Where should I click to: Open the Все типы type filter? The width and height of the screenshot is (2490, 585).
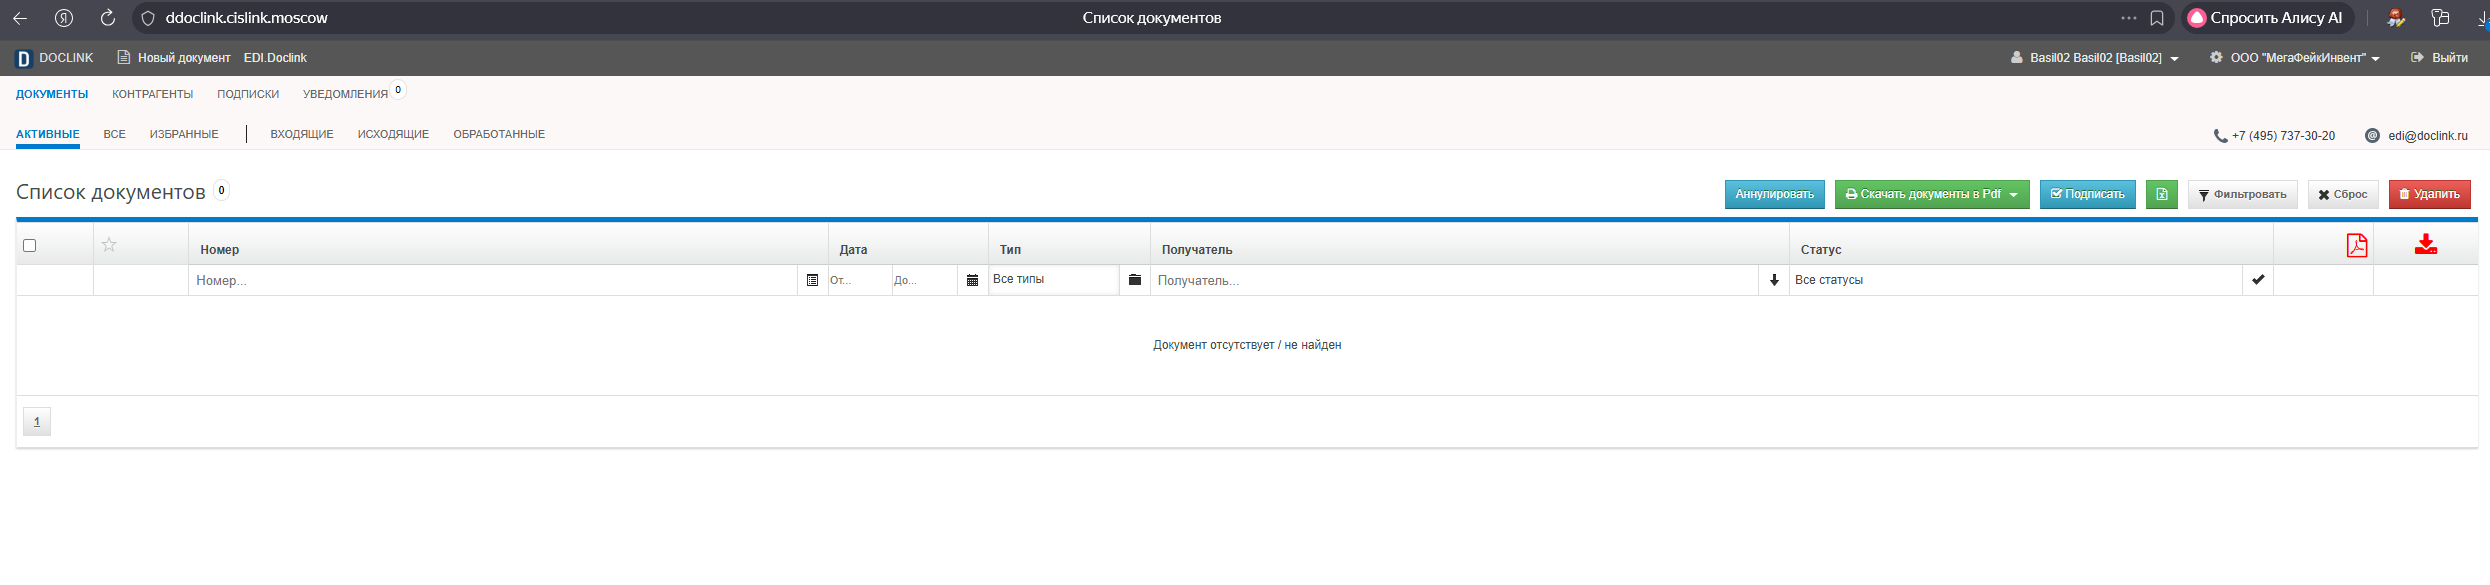pos(1054,280)
